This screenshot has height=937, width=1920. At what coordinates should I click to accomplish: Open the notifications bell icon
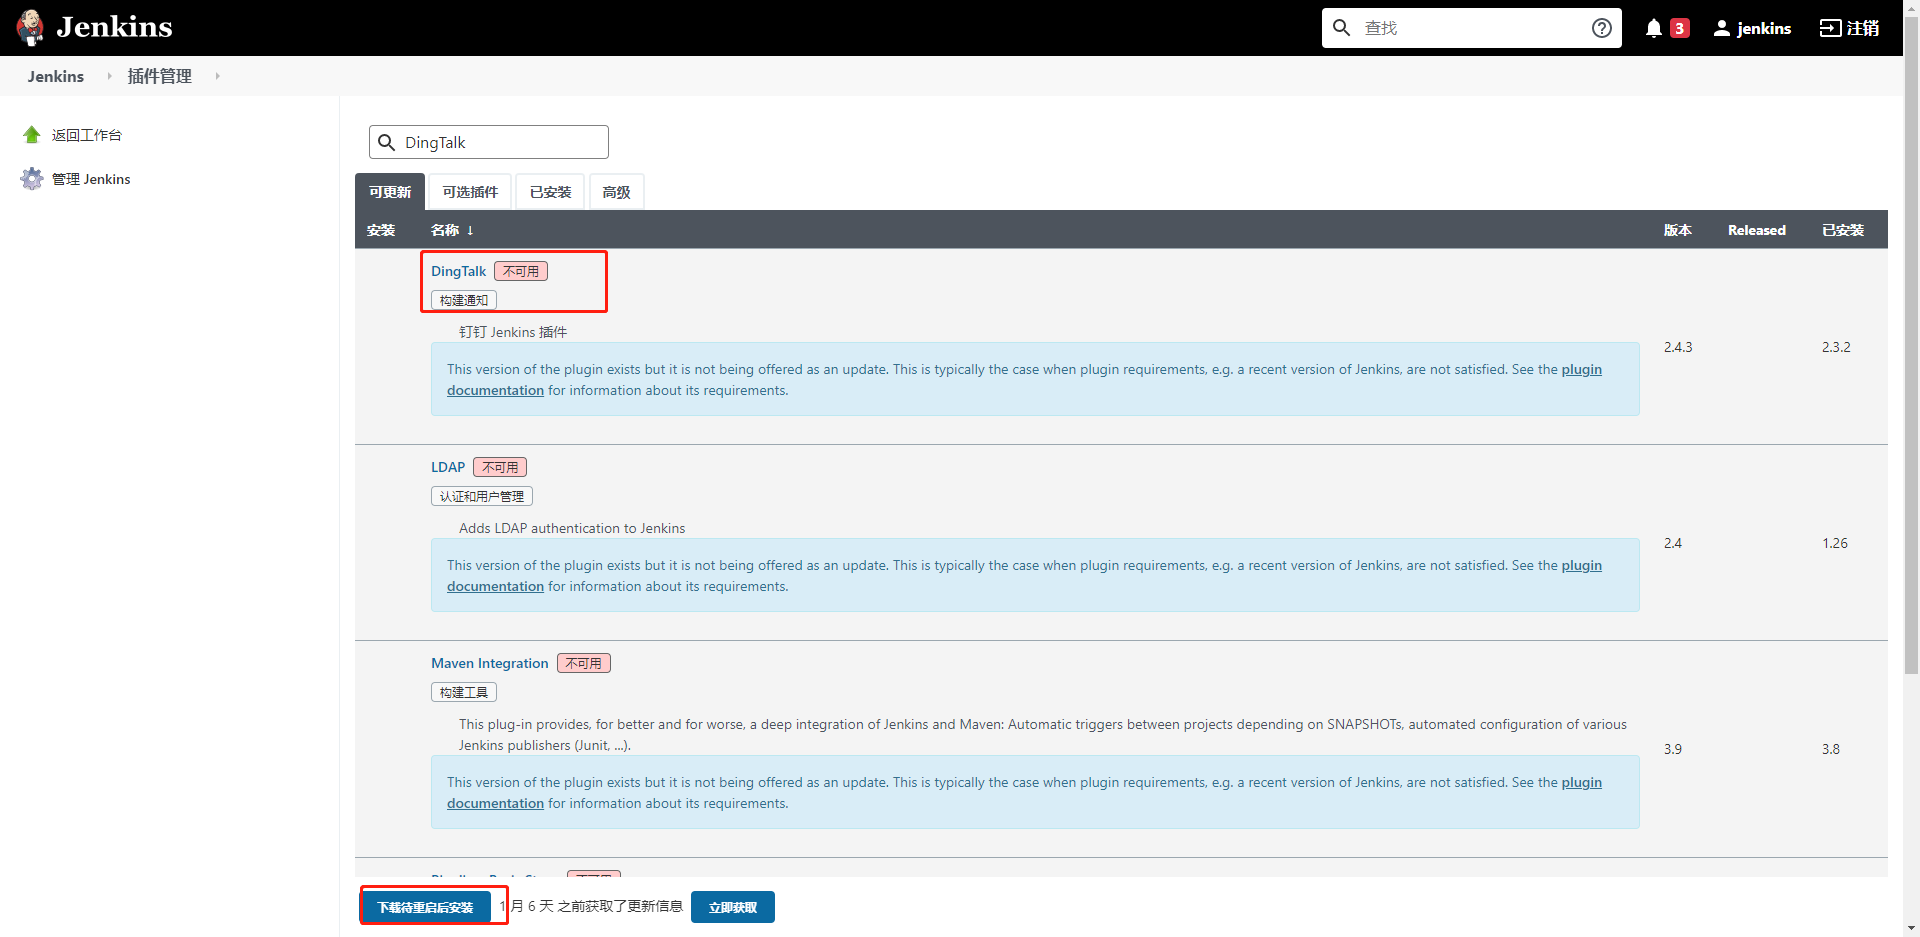[x=1654, y=28]
